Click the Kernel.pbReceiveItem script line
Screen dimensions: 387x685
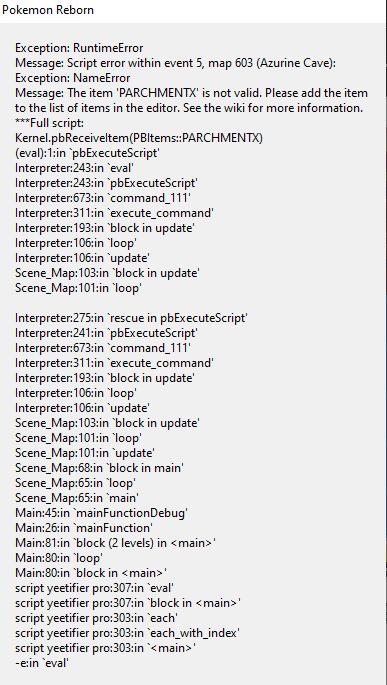click(x=139, y=138)
